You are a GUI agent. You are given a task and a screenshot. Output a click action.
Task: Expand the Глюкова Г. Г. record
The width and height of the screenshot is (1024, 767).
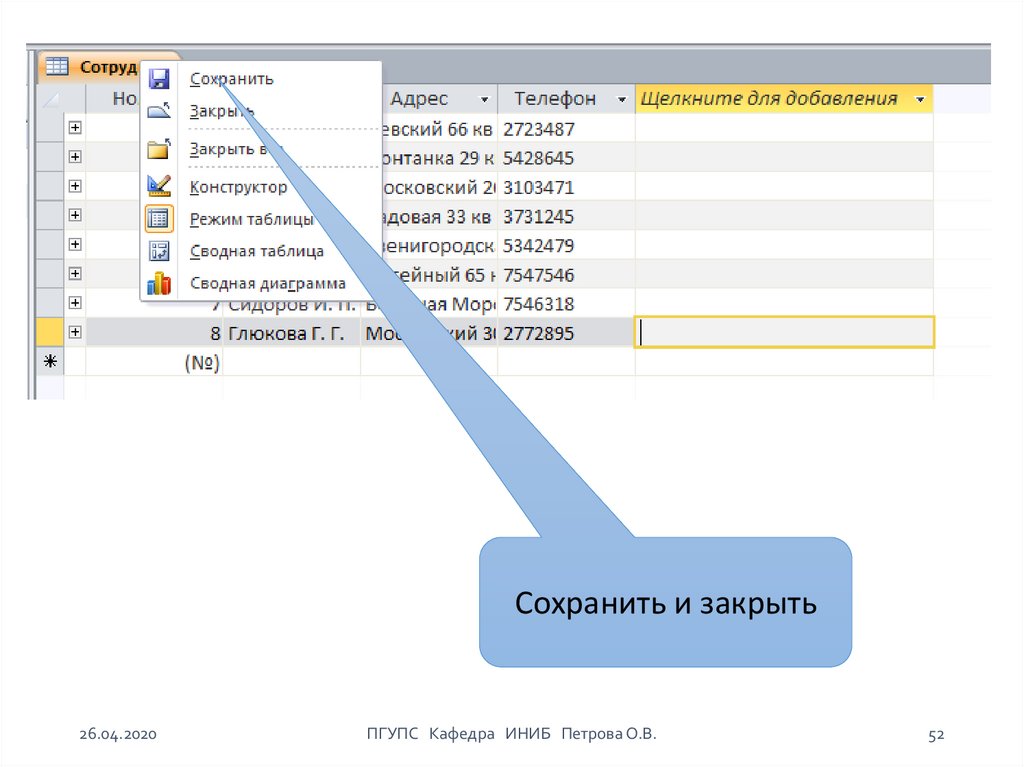click(75, 333)
